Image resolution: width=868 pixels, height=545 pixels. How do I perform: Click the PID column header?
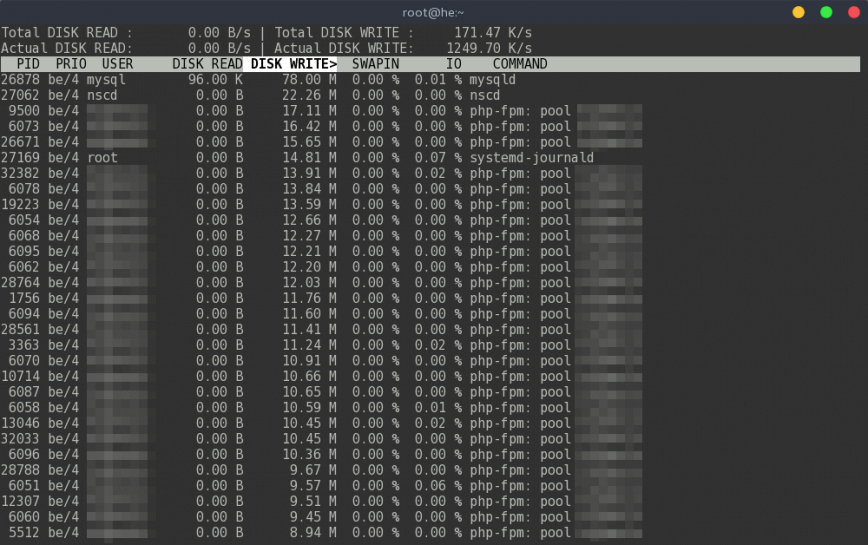pos(28,64)
